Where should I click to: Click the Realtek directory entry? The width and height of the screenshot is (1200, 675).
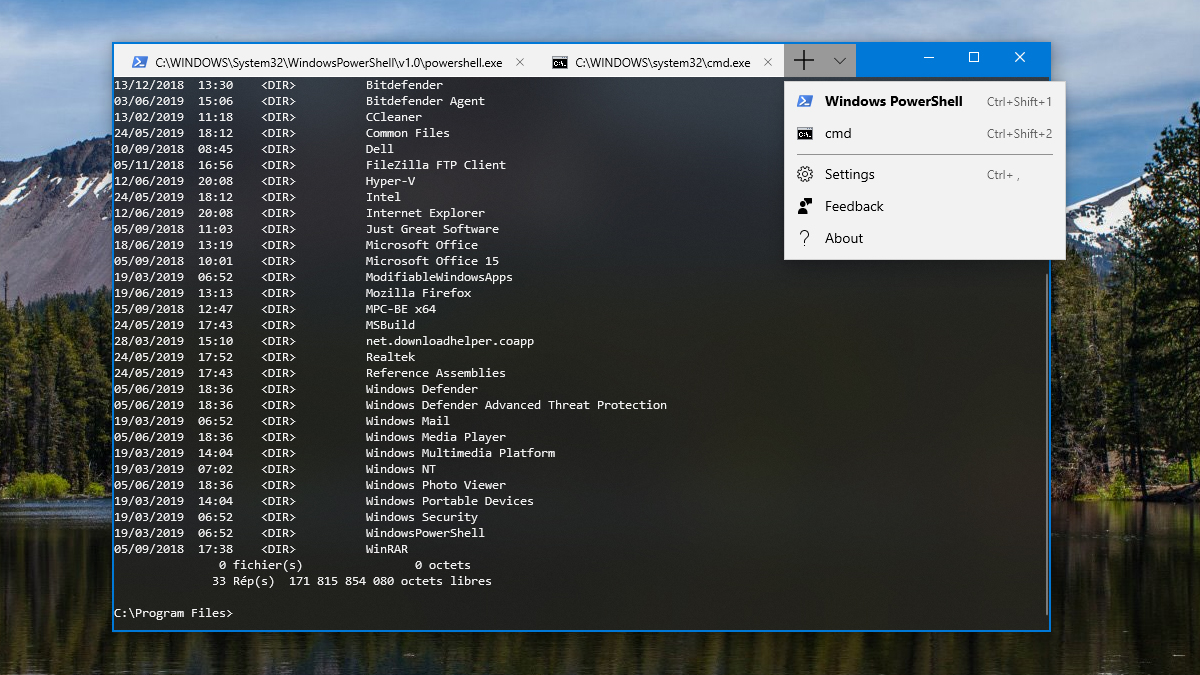click(x=390, y=357)
